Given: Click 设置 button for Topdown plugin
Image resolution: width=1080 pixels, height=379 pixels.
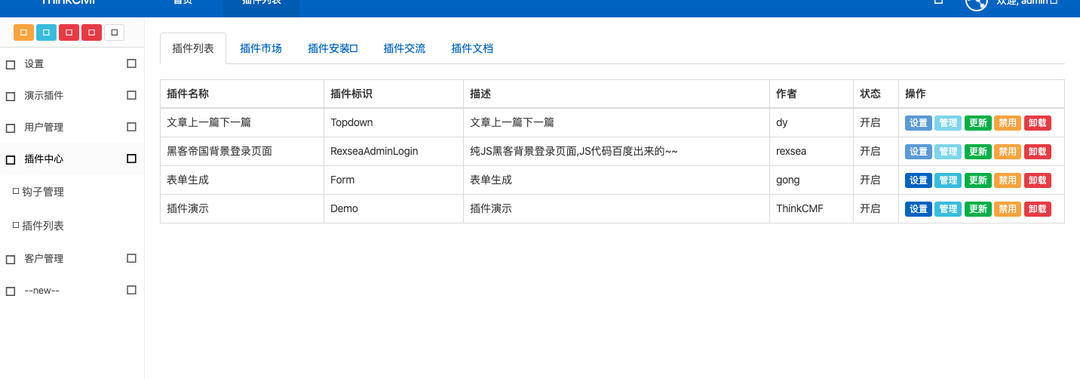Looking at the screenshot, I should tap(918, 123).
